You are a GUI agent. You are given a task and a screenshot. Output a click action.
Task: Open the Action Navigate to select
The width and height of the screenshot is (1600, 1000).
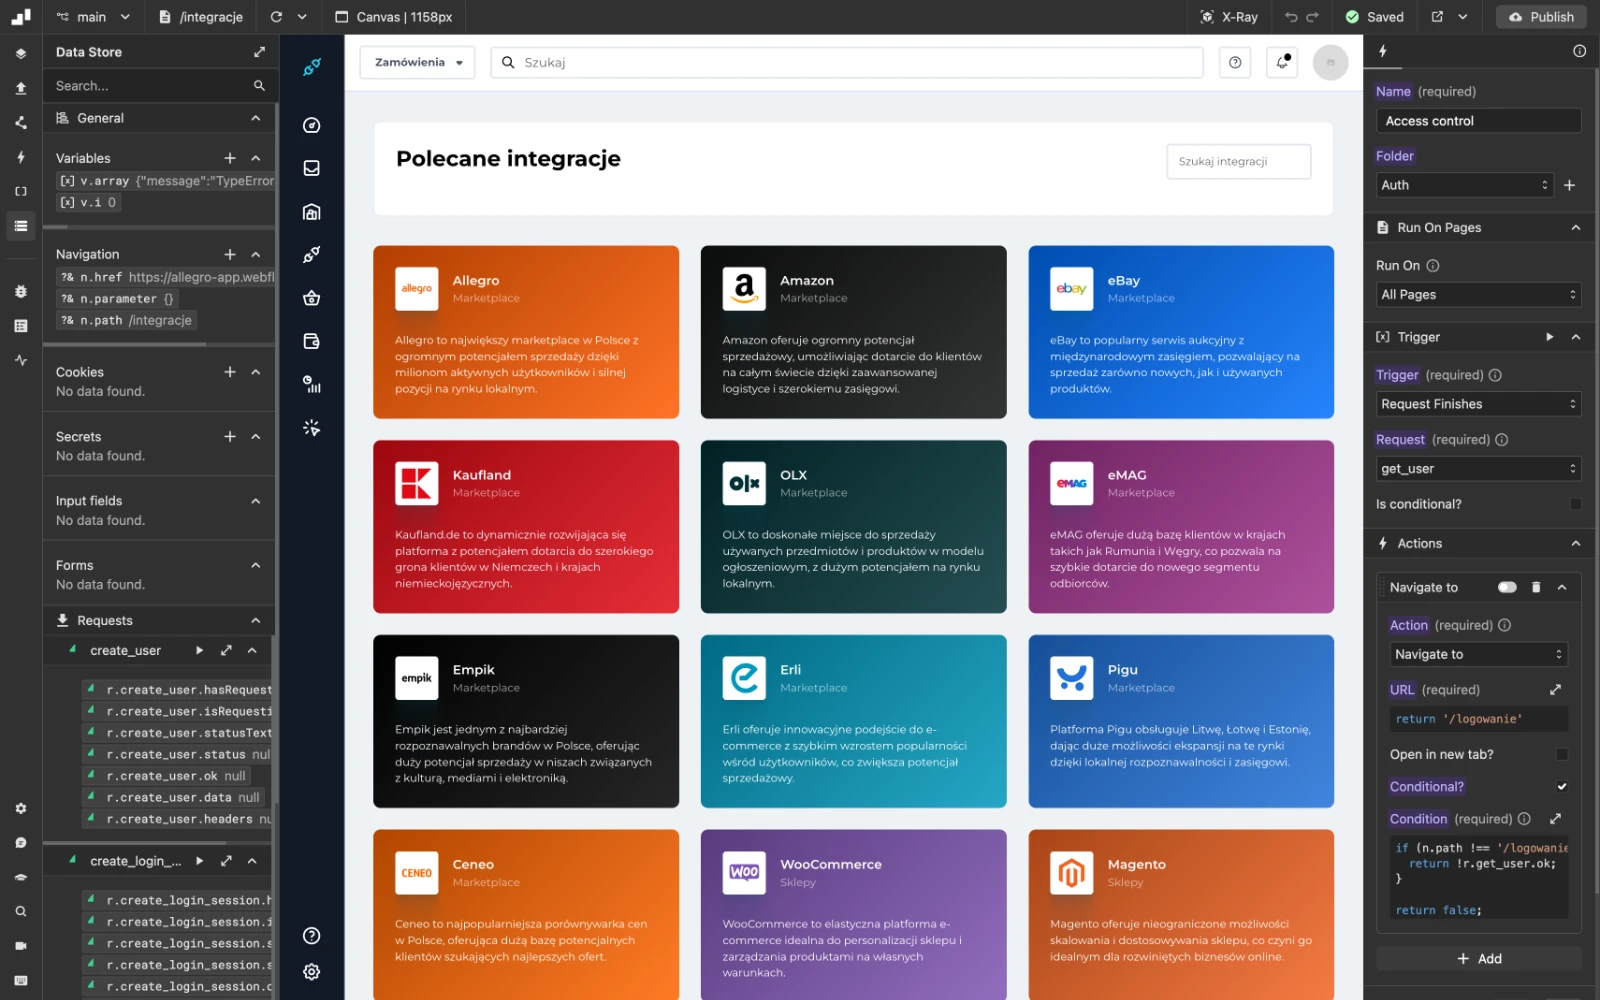coord(1478,654)
